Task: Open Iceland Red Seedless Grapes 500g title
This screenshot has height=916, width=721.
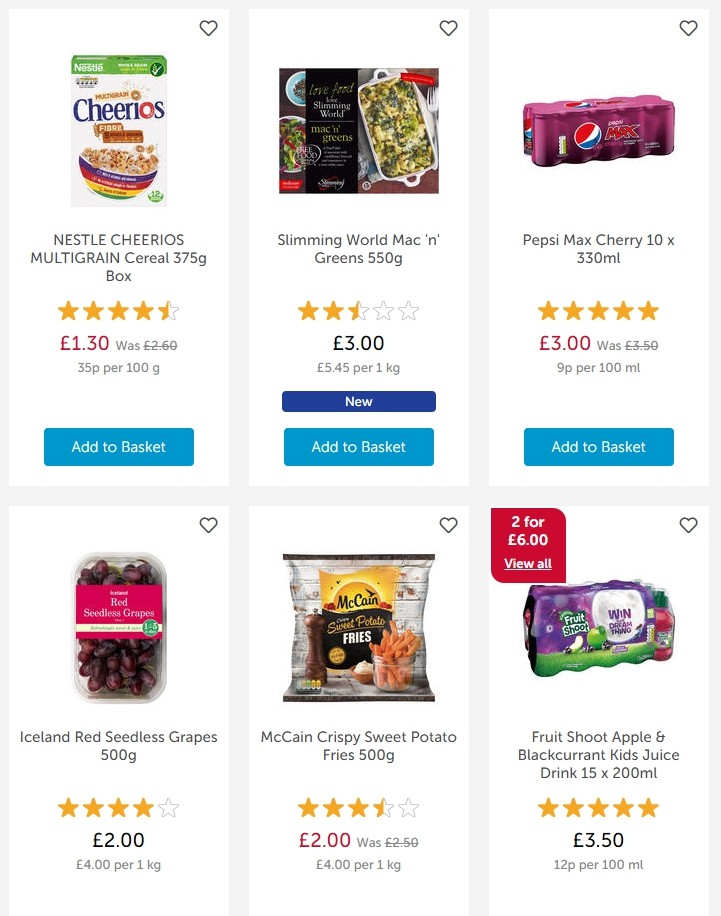Action: (x=119, y=746)
